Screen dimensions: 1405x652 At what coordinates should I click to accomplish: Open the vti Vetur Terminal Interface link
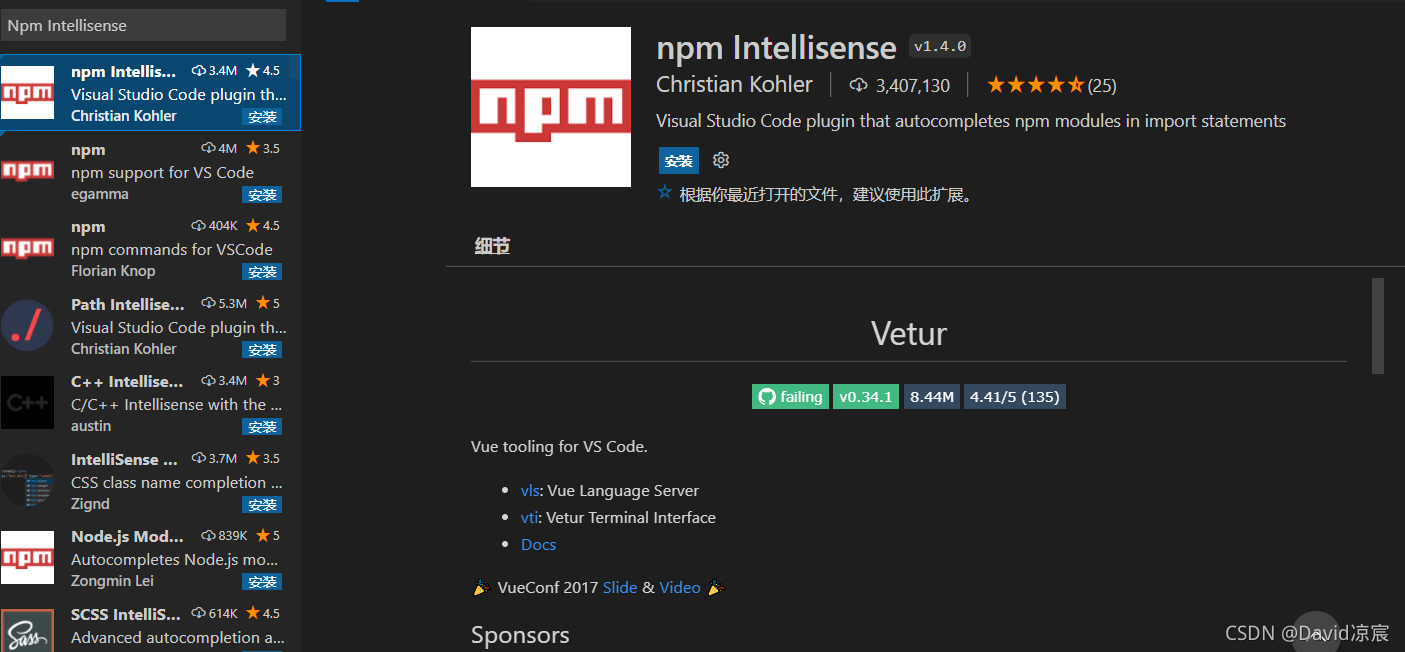529,518
